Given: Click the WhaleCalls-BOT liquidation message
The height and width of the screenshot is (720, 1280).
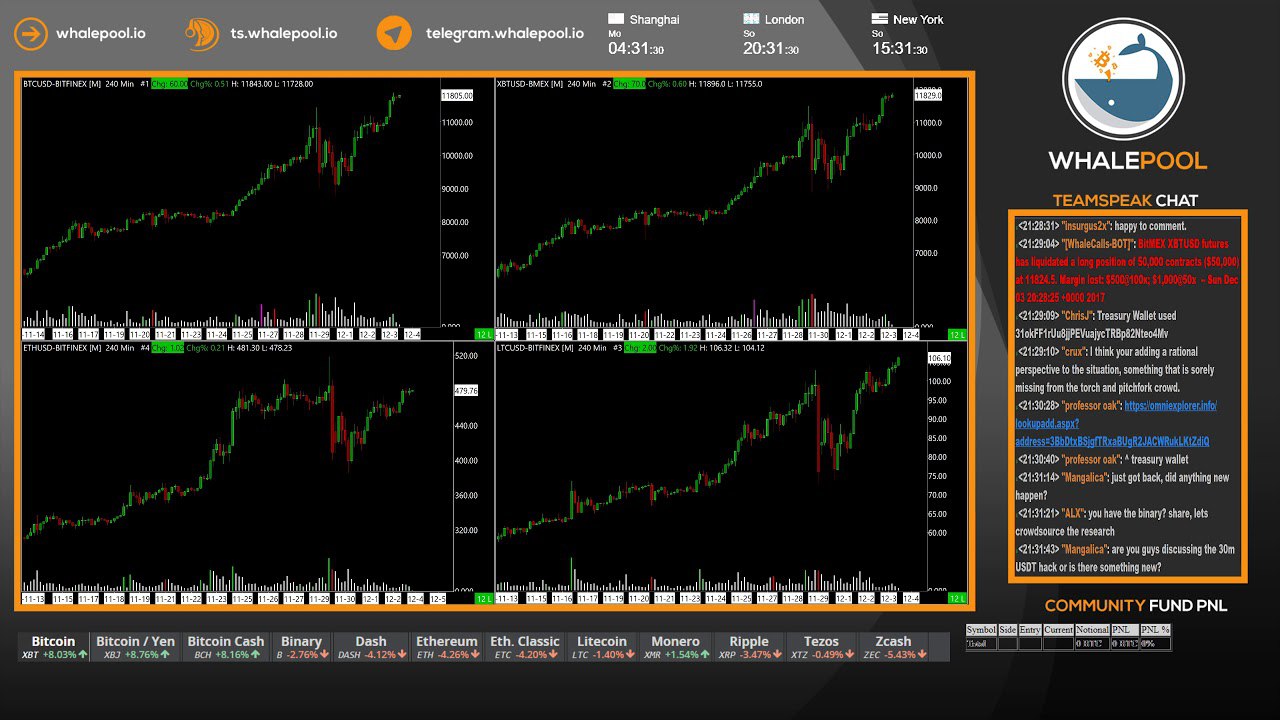Looking at the screenshot, I should pos(1127,271).
